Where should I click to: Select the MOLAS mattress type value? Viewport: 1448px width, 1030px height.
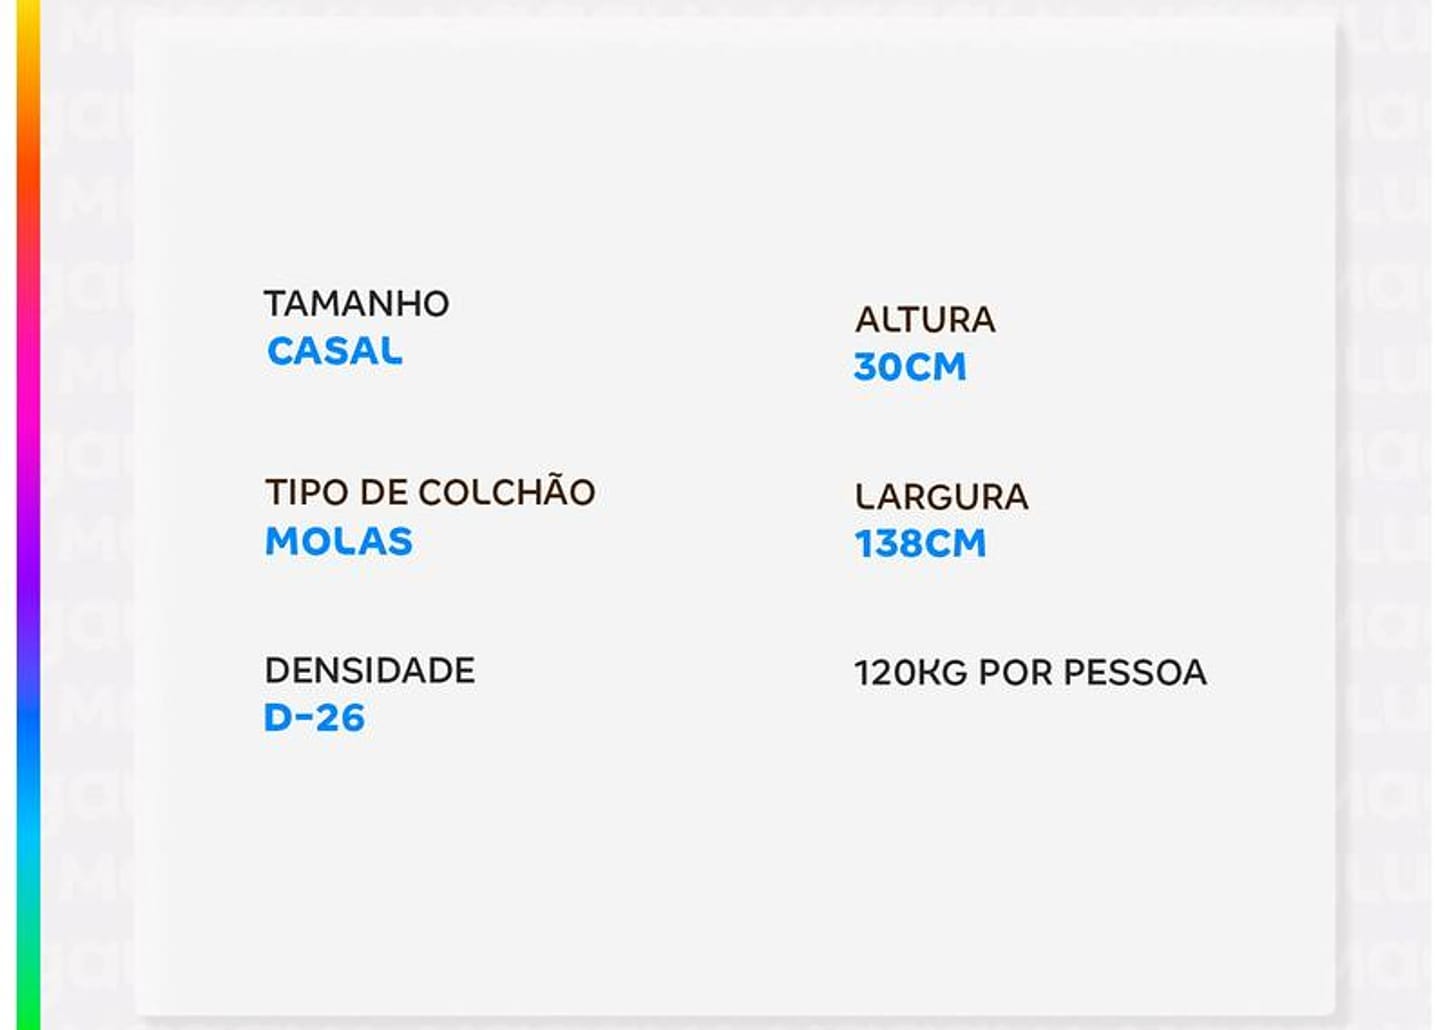(339, 541)
